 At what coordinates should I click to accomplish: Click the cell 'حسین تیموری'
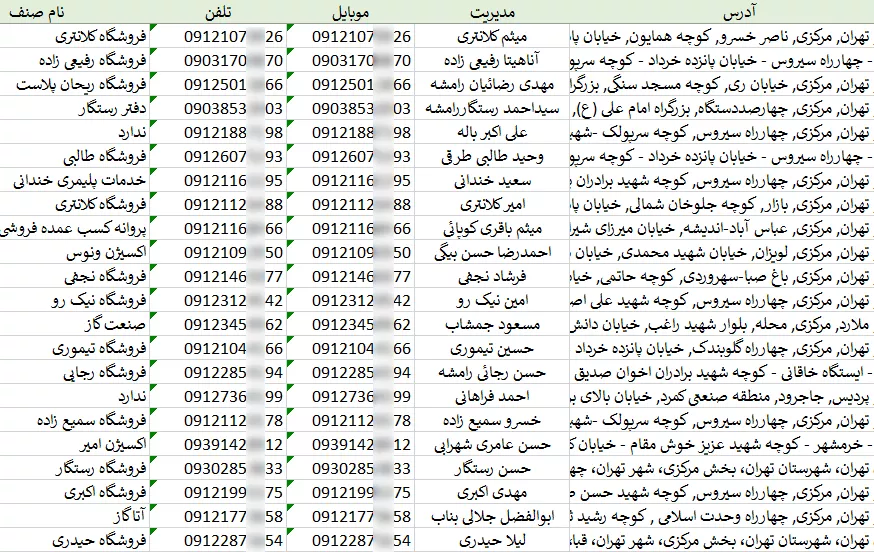[x=492, y=348]
